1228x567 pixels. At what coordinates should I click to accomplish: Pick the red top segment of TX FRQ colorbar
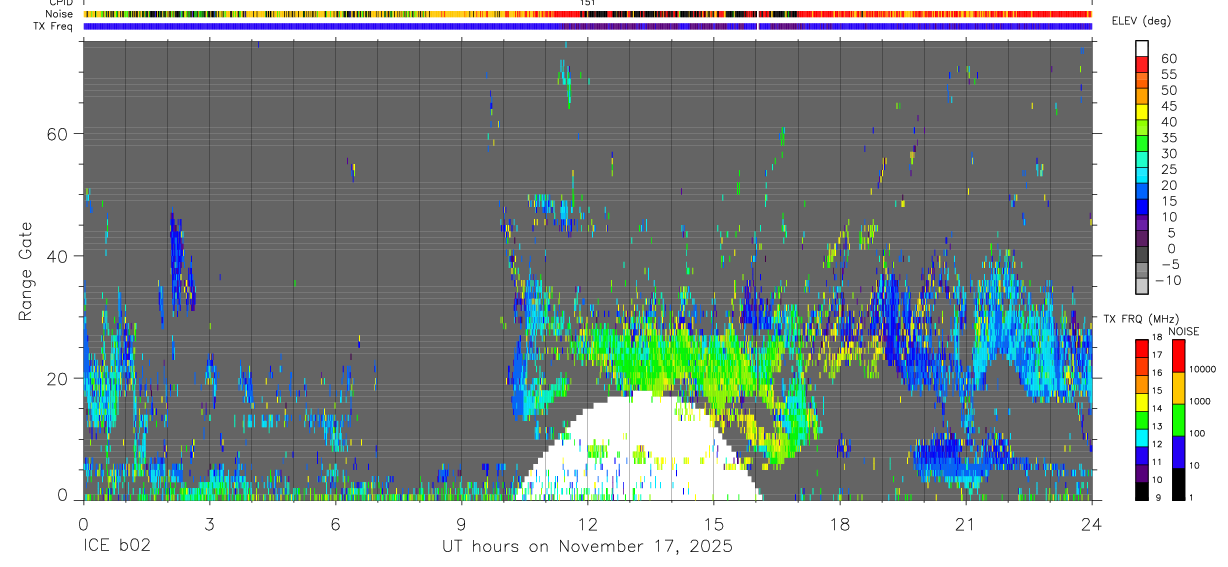[1142, 349]
